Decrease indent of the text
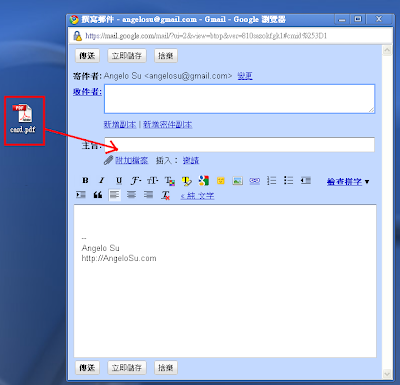The width and height of the screenshot is (400, 385). click(306, 181)
